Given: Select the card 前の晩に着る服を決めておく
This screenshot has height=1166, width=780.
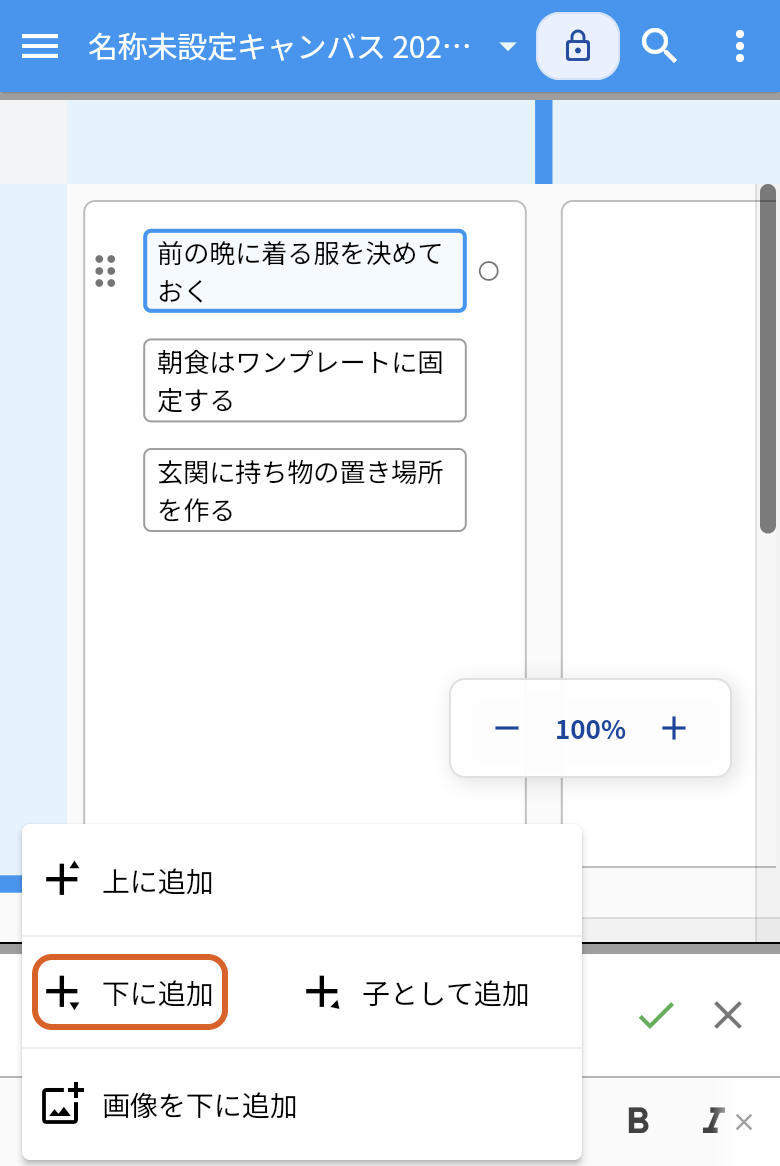Looking at the screenshot, I should pos(305,271).
